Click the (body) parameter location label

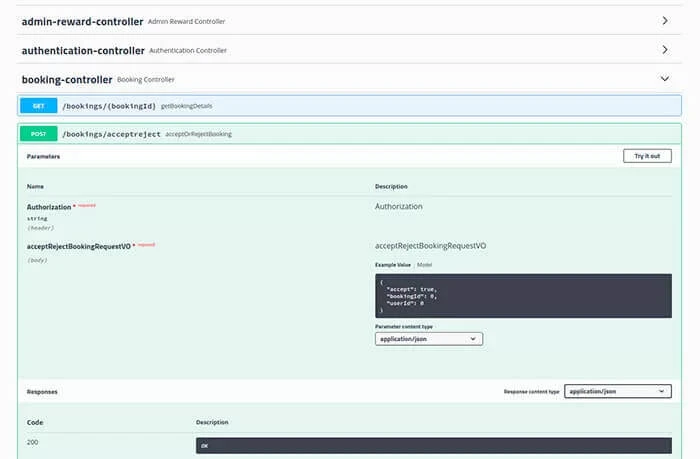(37, 260)
